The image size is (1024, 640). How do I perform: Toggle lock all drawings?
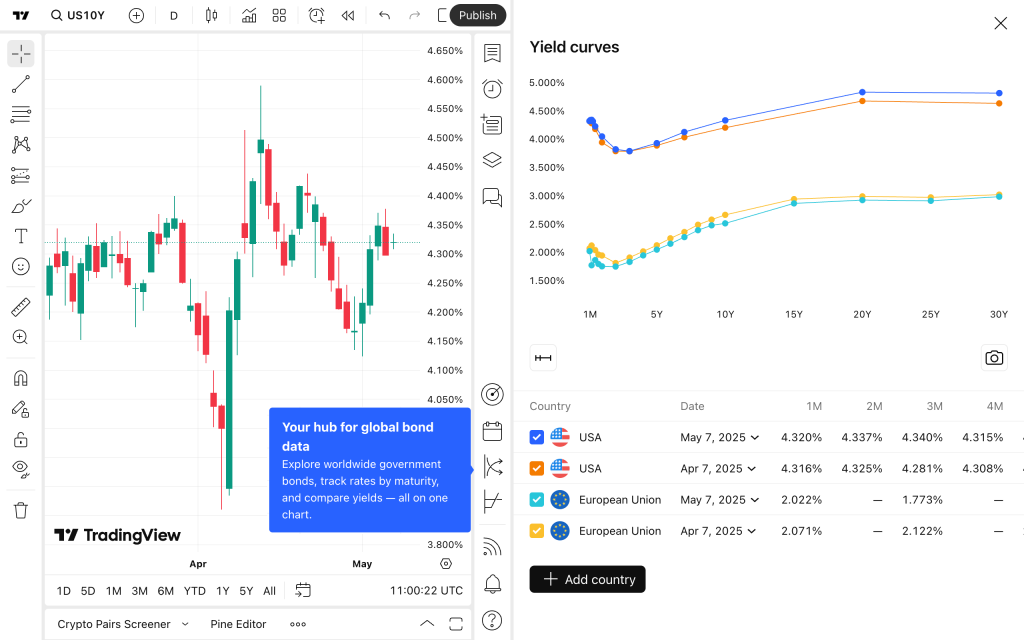21,440
